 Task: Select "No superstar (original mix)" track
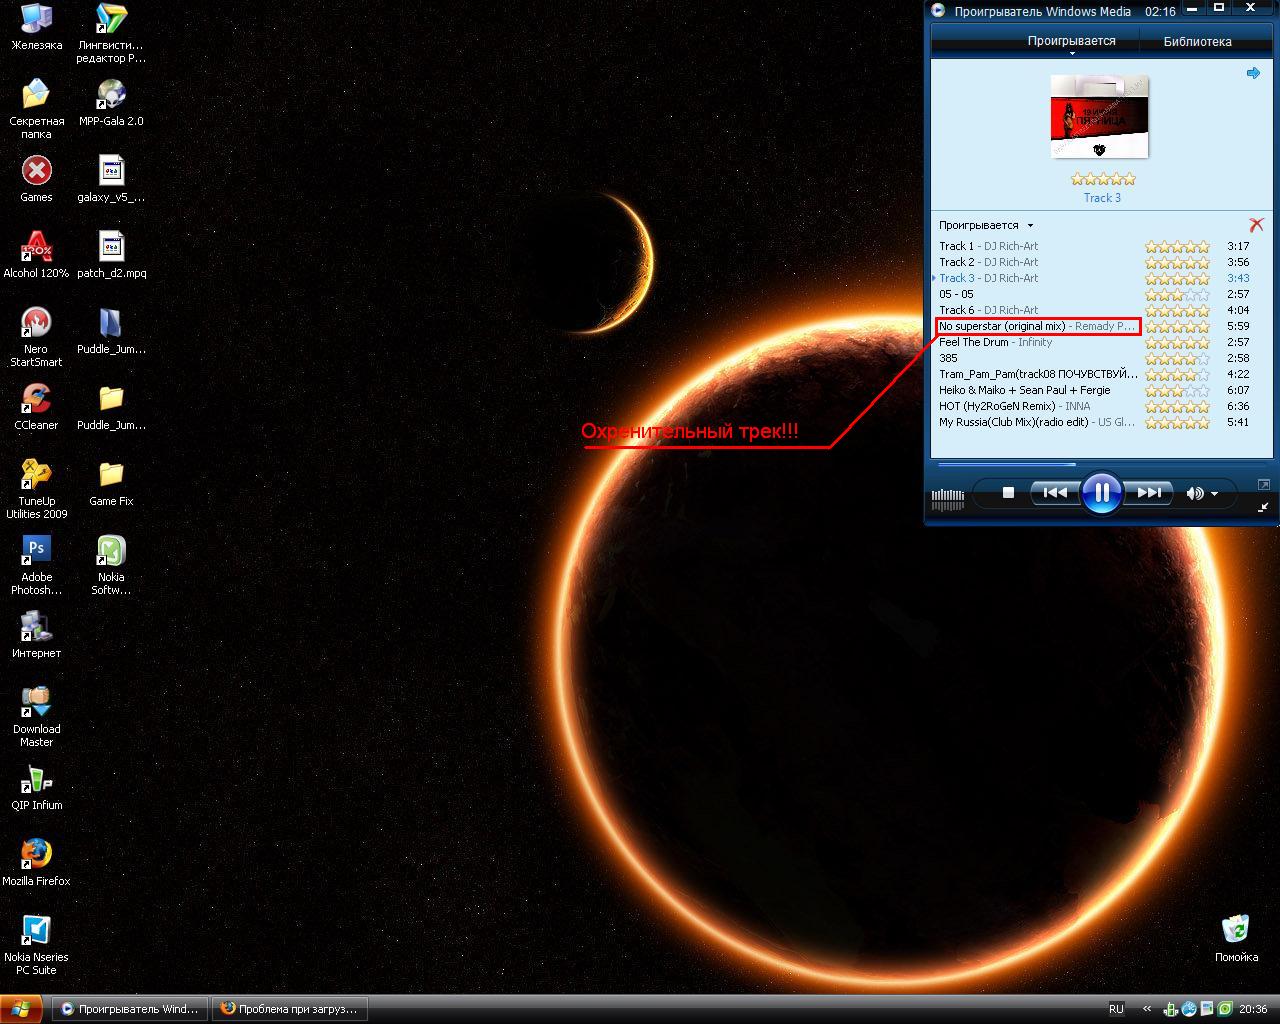(1002, 326)
